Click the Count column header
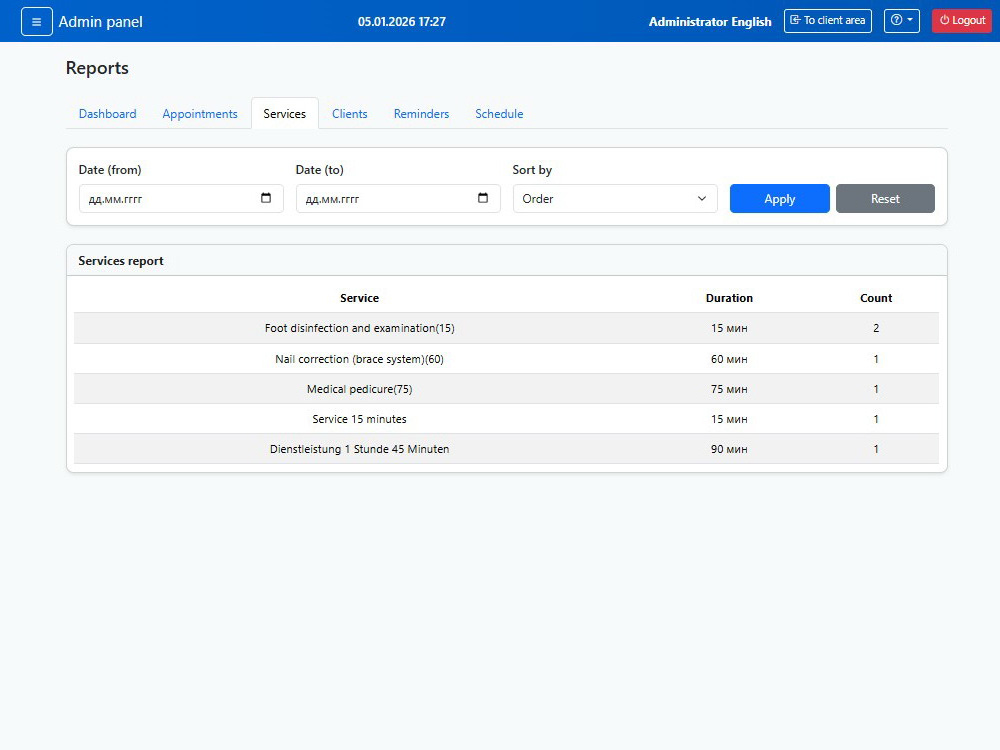Viewport: 1000px width, 750px height. pyautogui.click(x=876, y=298)
